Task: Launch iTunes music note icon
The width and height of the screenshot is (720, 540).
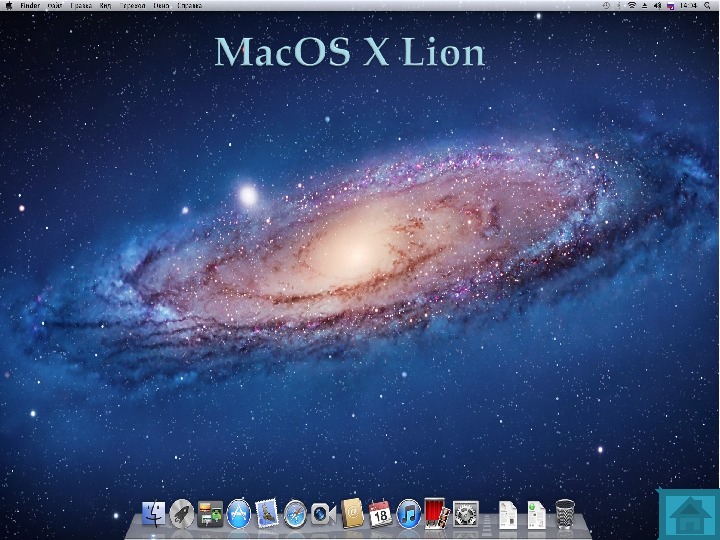Action: click(409, 513)
